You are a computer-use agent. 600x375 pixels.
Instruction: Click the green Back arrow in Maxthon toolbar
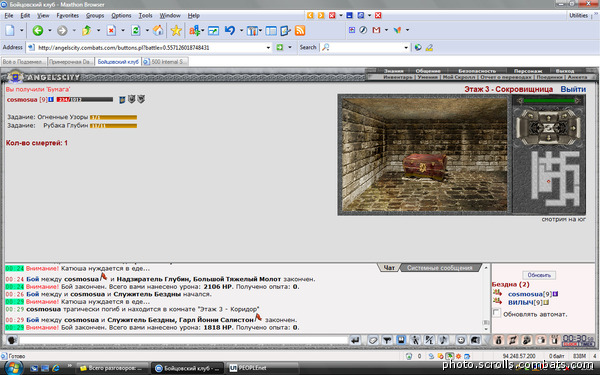pos(38,30)
